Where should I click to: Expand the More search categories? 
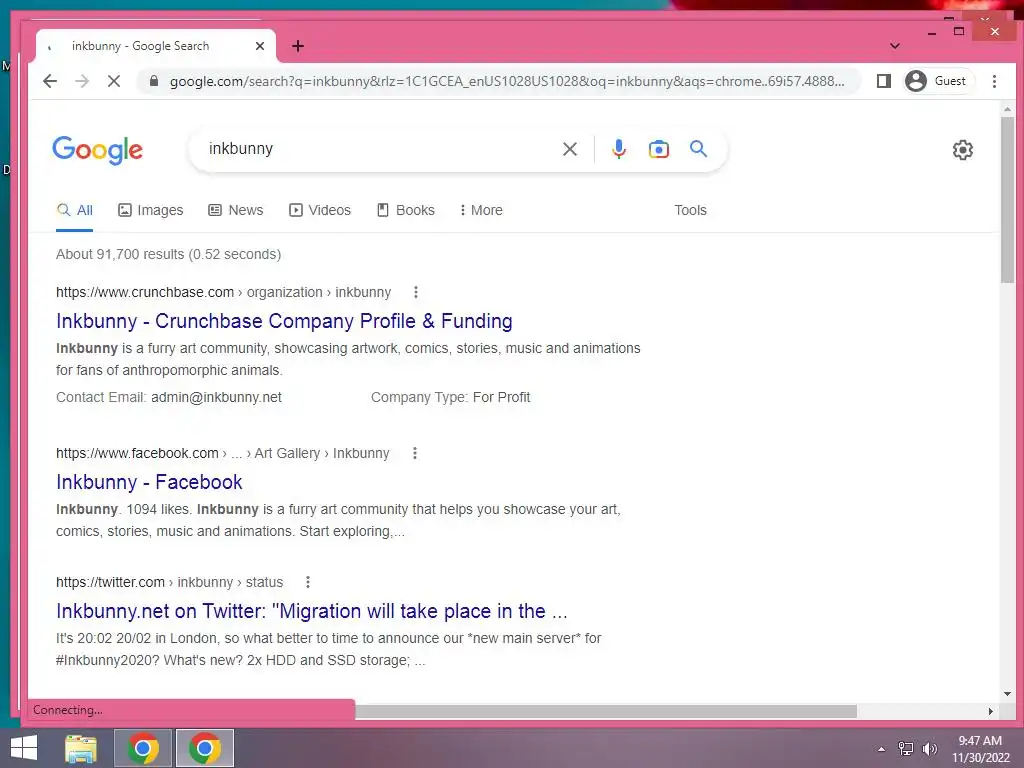[x=481, y=210]
